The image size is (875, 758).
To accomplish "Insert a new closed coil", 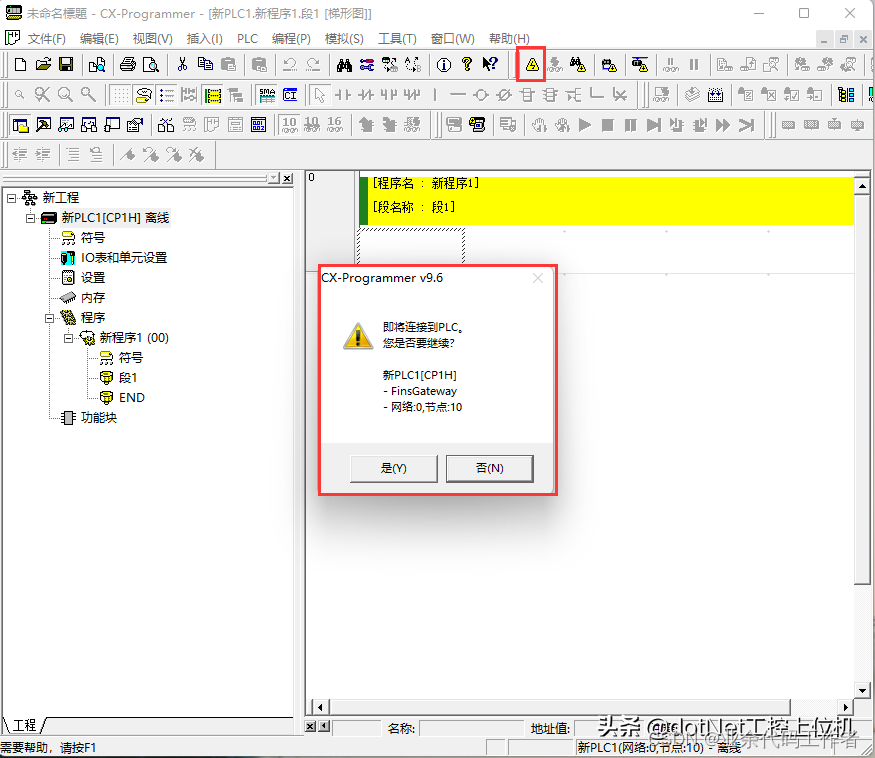I will coord(504,95).
